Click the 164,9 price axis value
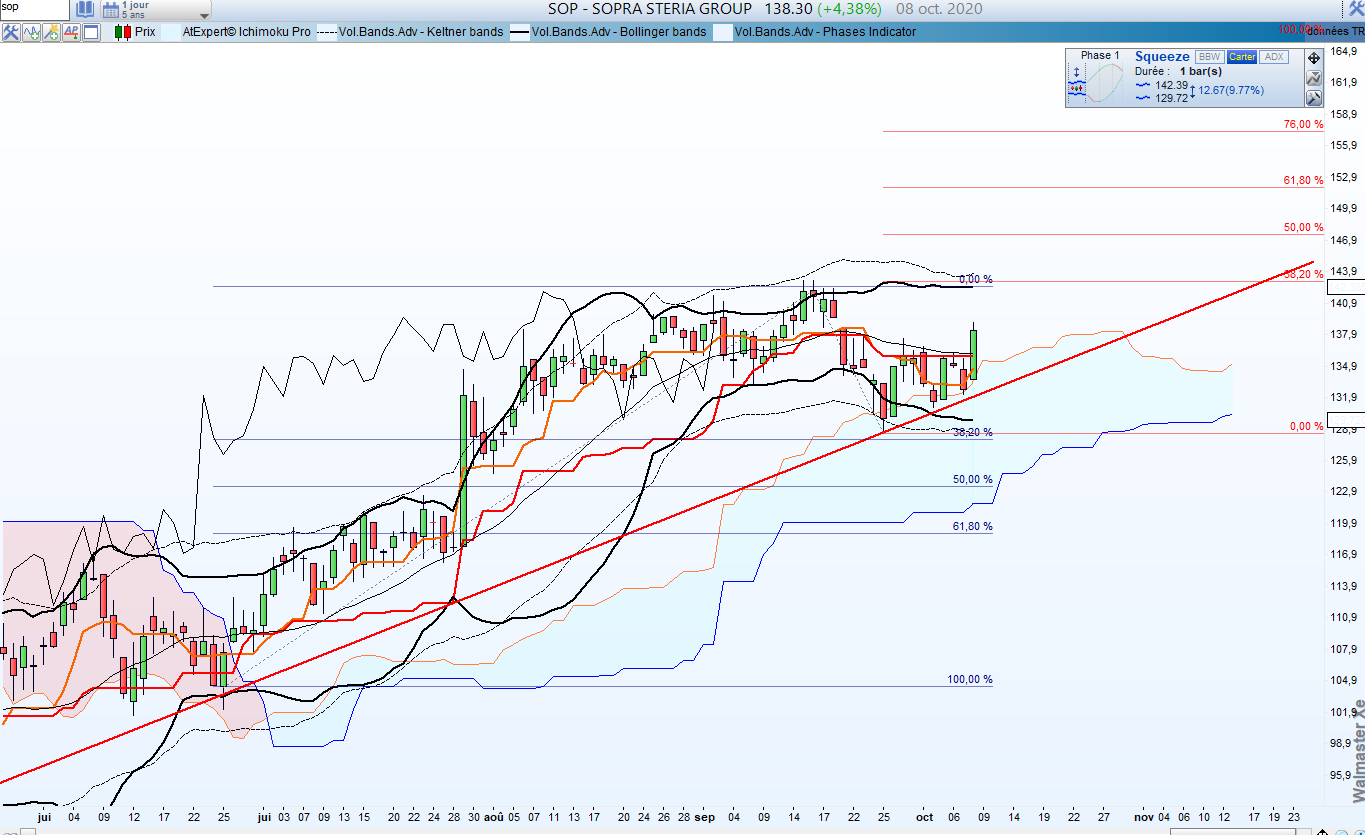This screenshot has height=835, width=1365. click(1343, 51)
